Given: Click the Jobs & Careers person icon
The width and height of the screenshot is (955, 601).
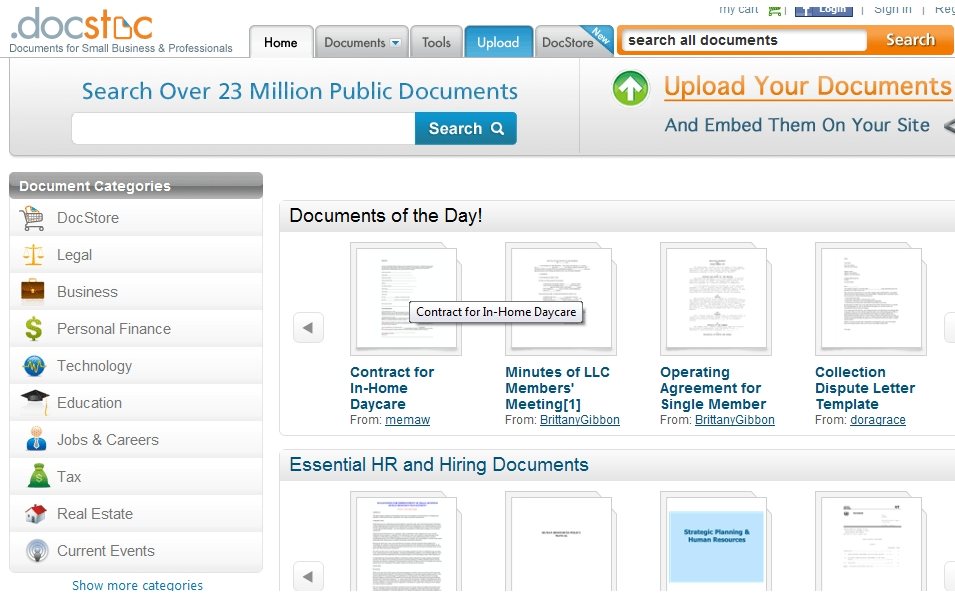Looking at the screenshot, I should coord(36,439).
